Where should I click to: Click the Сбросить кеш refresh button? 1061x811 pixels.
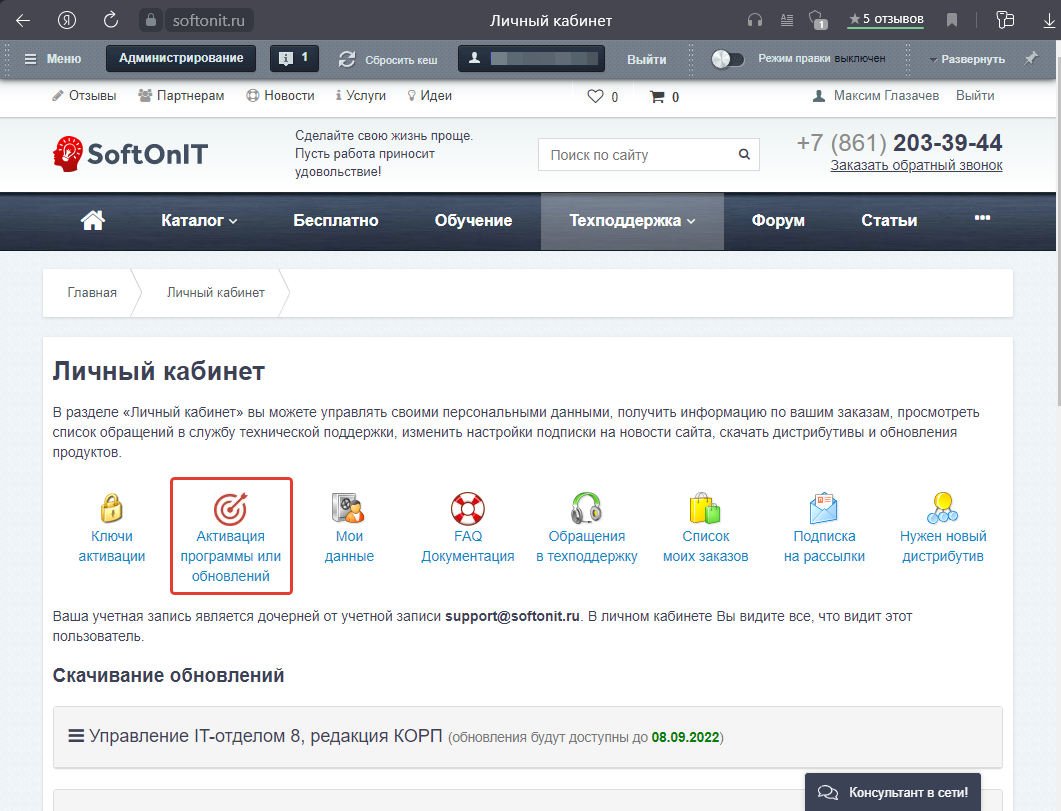tap(388, 59)
